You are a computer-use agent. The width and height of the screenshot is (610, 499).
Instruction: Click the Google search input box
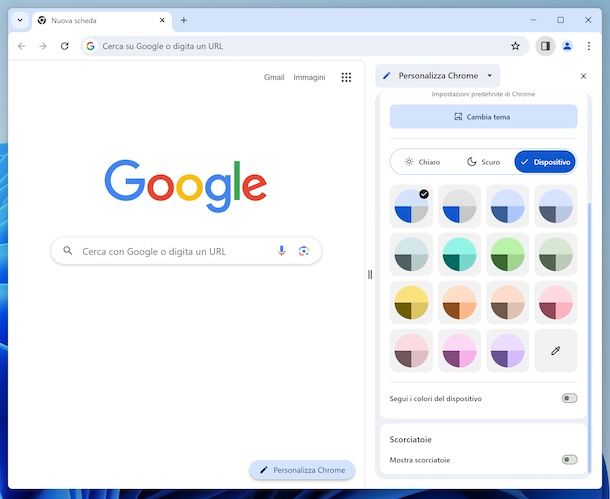(186, 251)
